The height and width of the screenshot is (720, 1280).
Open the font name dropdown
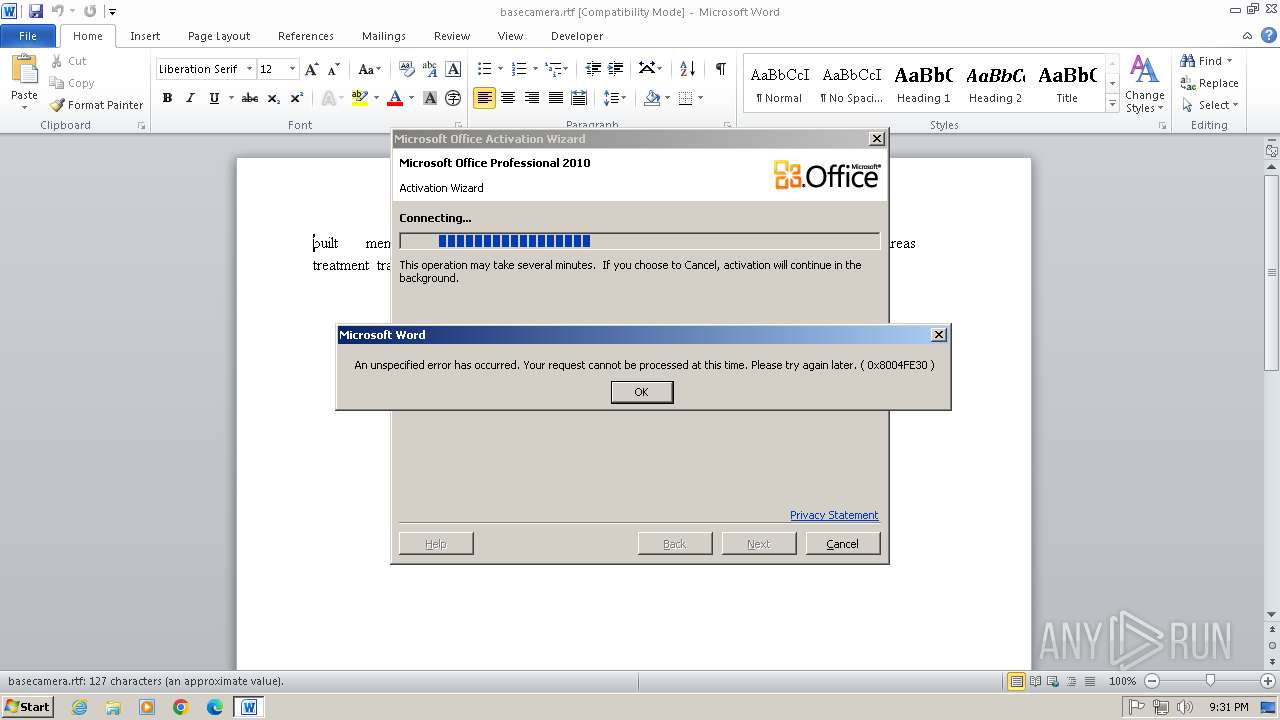(x=249, y=69)
